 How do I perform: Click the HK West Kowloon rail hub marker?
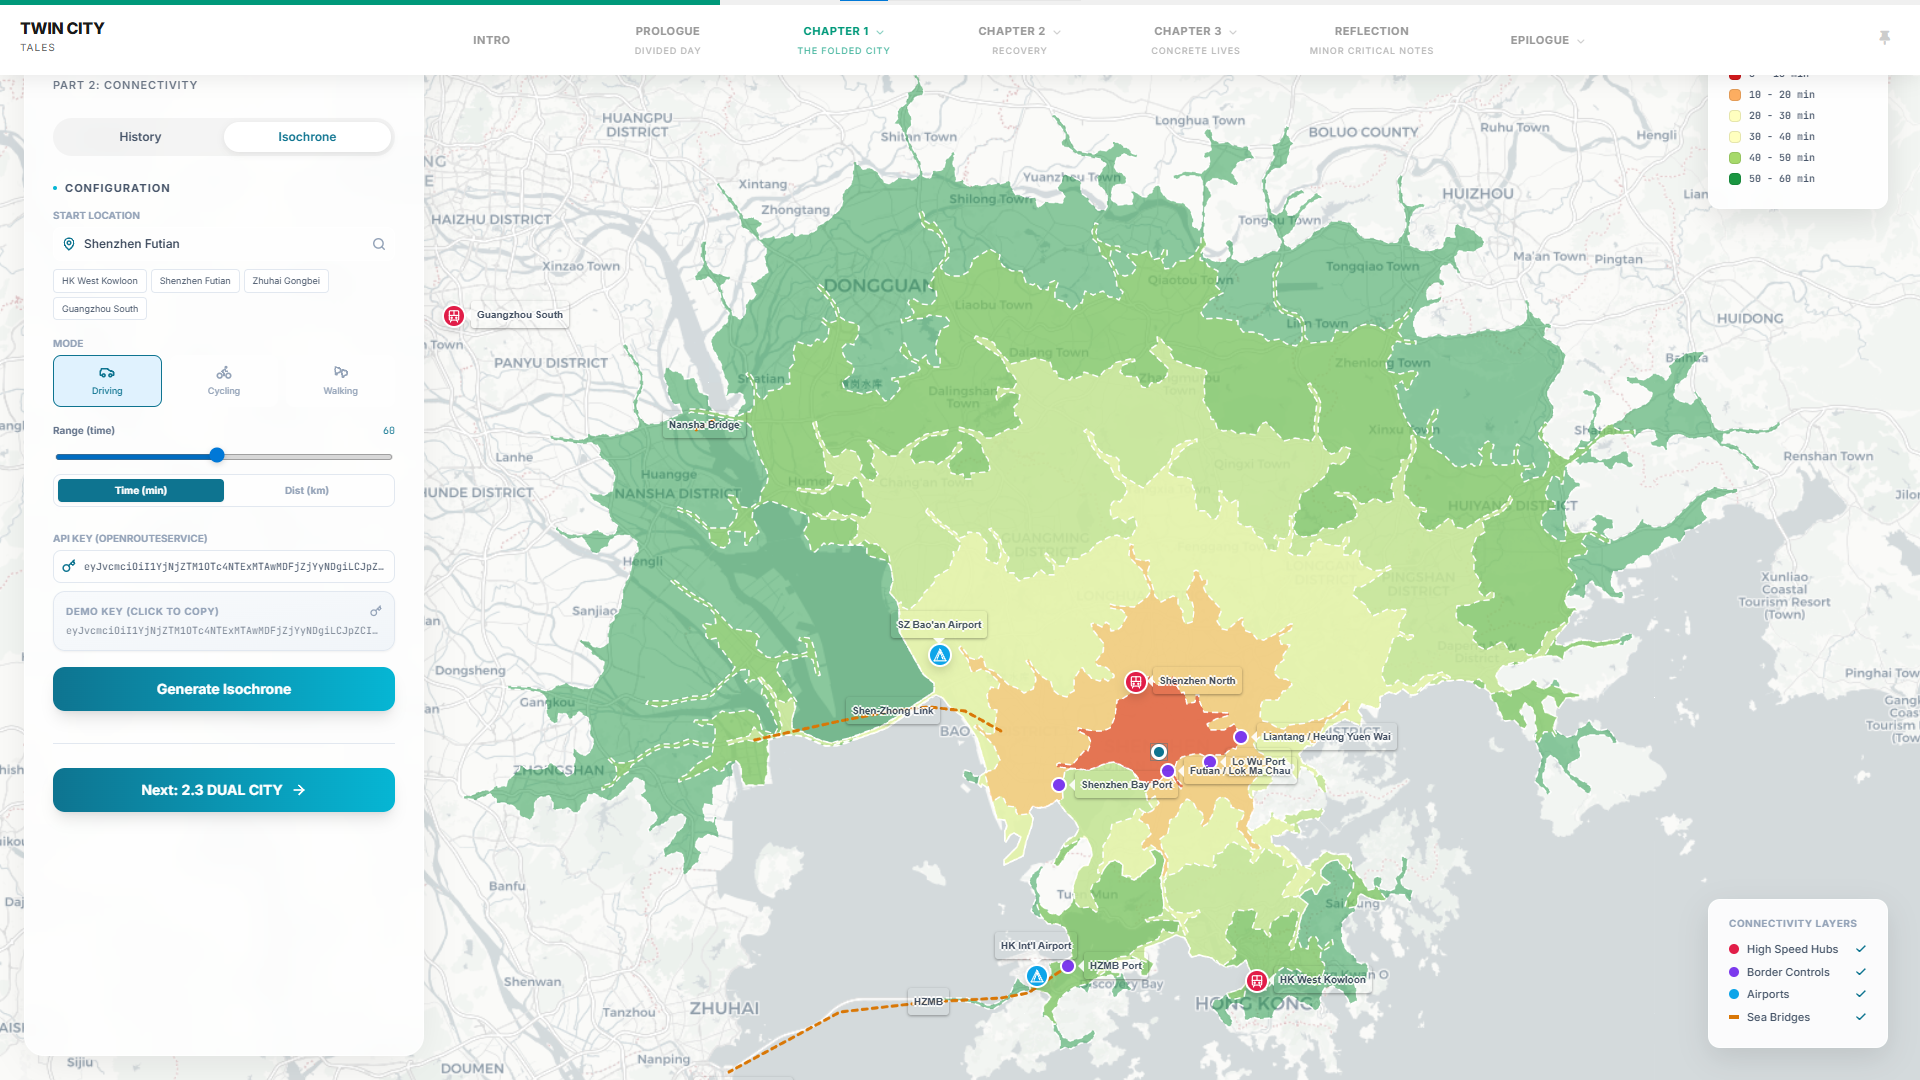[x=1257, y=981]
